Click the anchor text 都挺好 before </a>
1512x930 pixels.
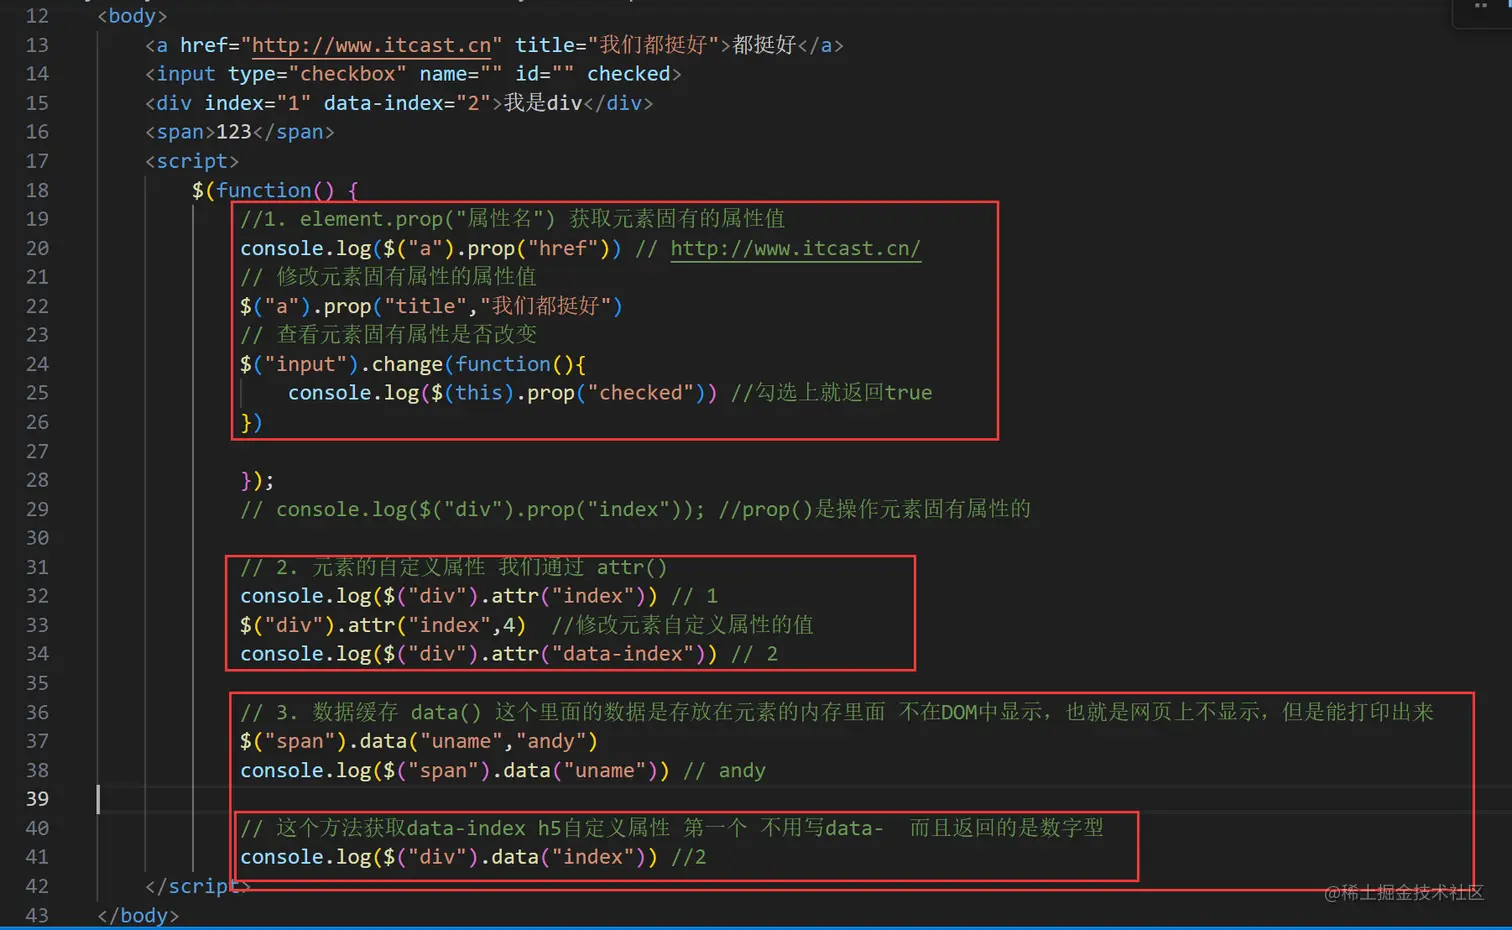click(764, 45)
